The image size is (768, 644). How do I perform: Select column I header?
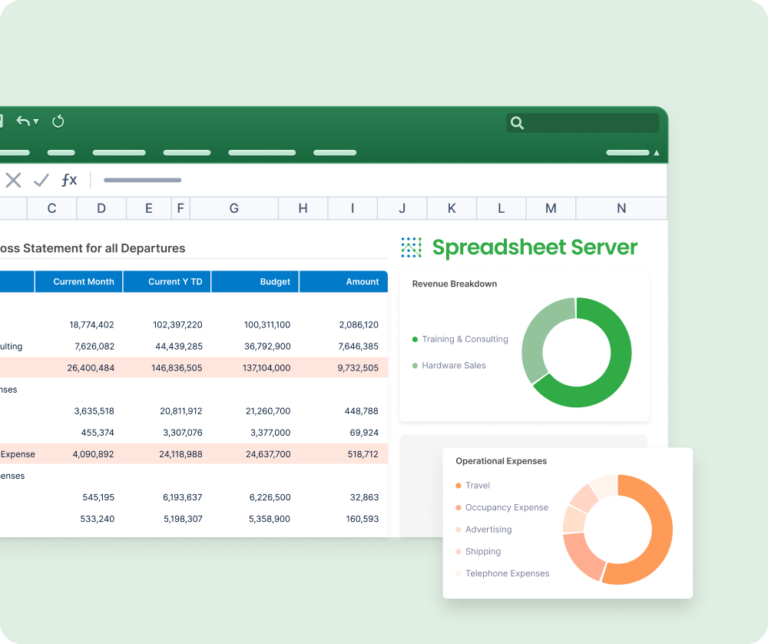353,208
